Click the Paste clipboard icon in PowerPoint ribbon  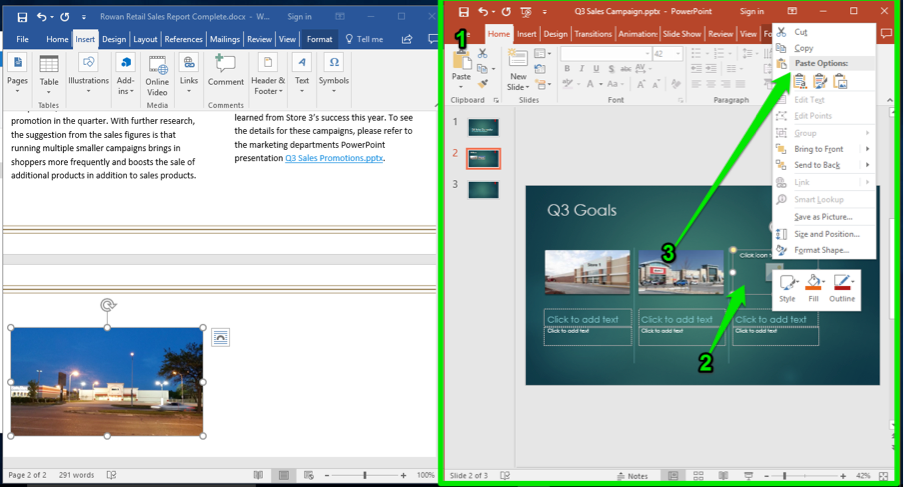461,58
